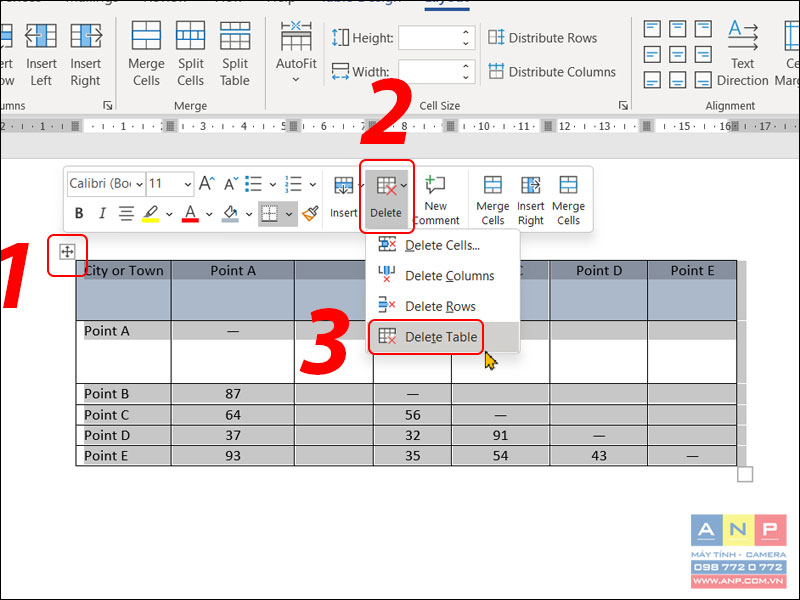Select Align Center Right alignment icon

coord(703,54)
